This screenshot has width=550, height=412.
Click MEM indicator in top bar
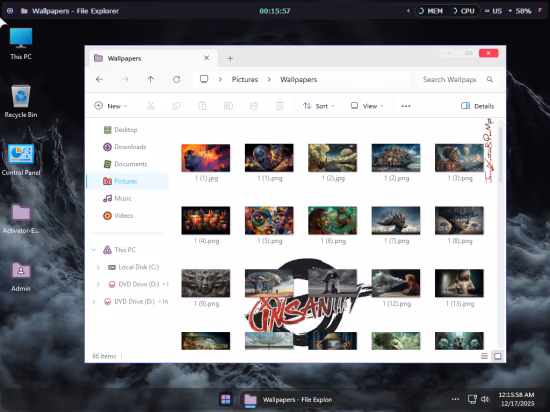pos(431,11)
